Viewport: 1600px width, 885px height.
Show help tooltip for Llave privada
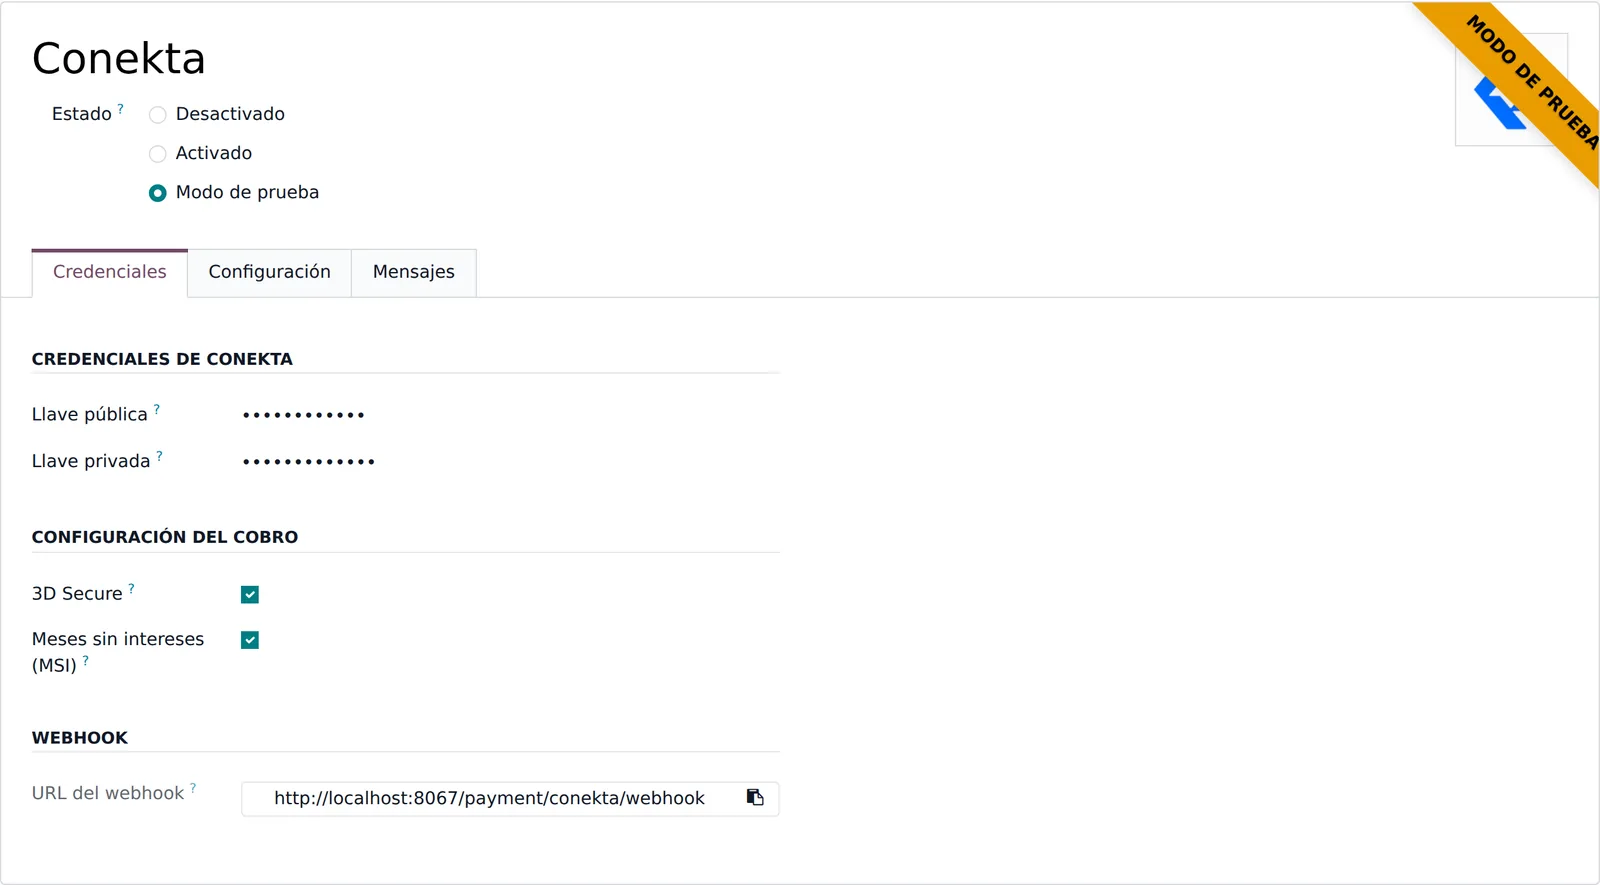[x=160, y=456]
